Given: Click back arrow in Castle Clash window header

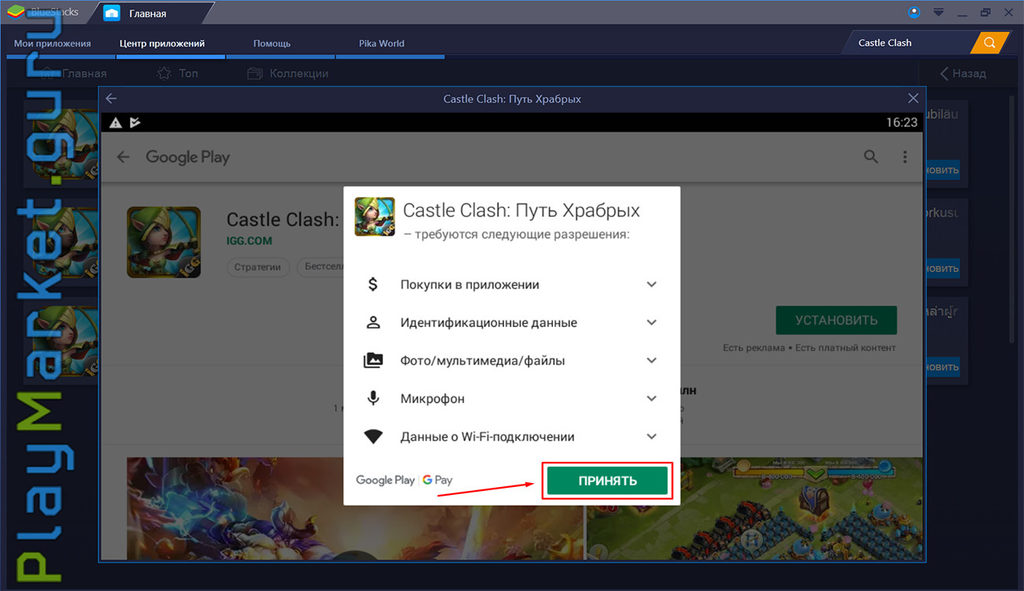Looking at the screenshot, I should tap(112, 99).
